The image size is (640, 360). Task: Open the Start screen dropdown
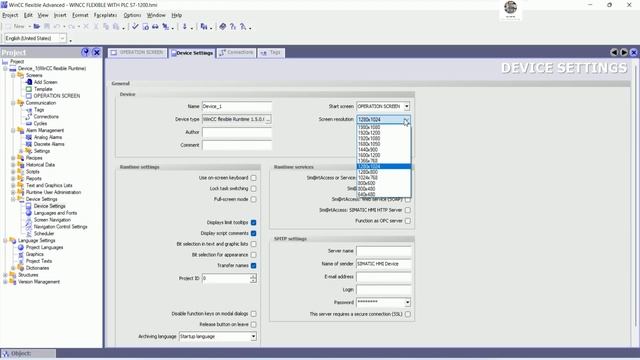click(x=407, y=107)
